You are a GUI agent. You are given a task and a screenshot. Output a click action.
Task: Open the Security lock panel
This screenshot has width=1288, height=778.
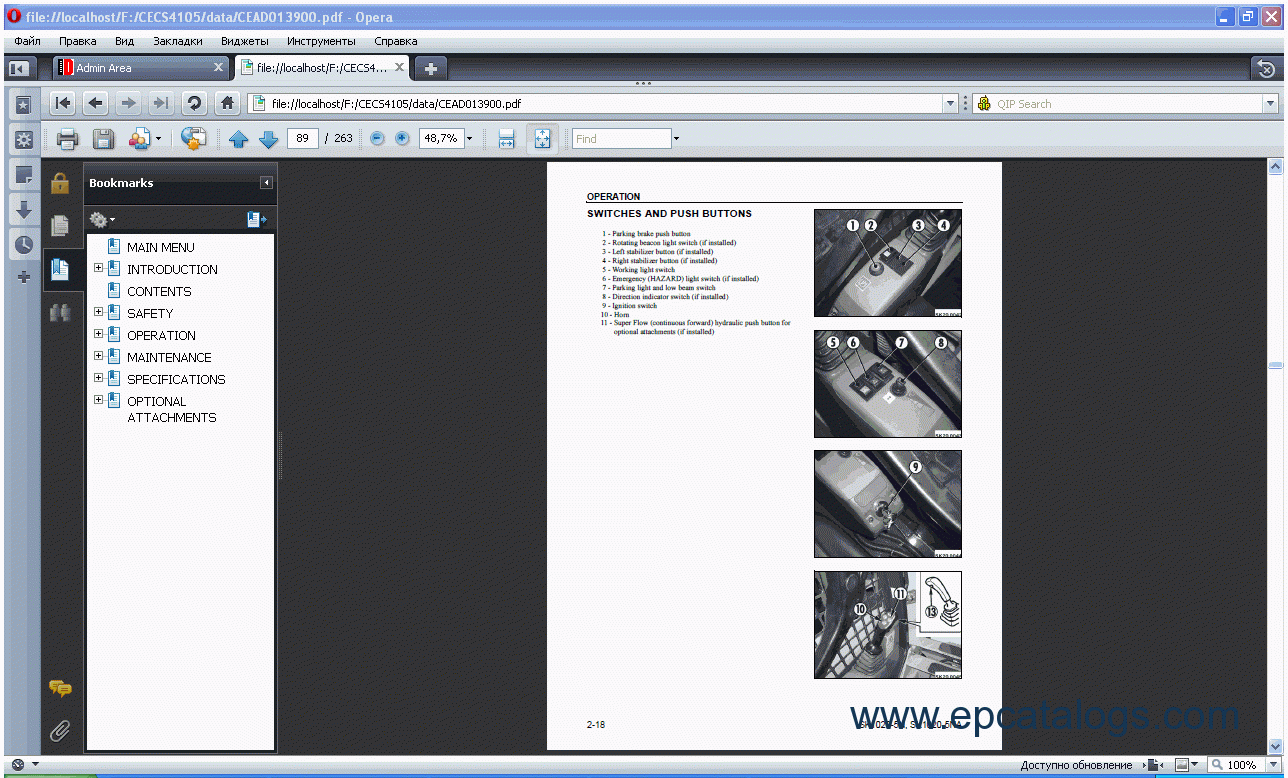[60, 183]
